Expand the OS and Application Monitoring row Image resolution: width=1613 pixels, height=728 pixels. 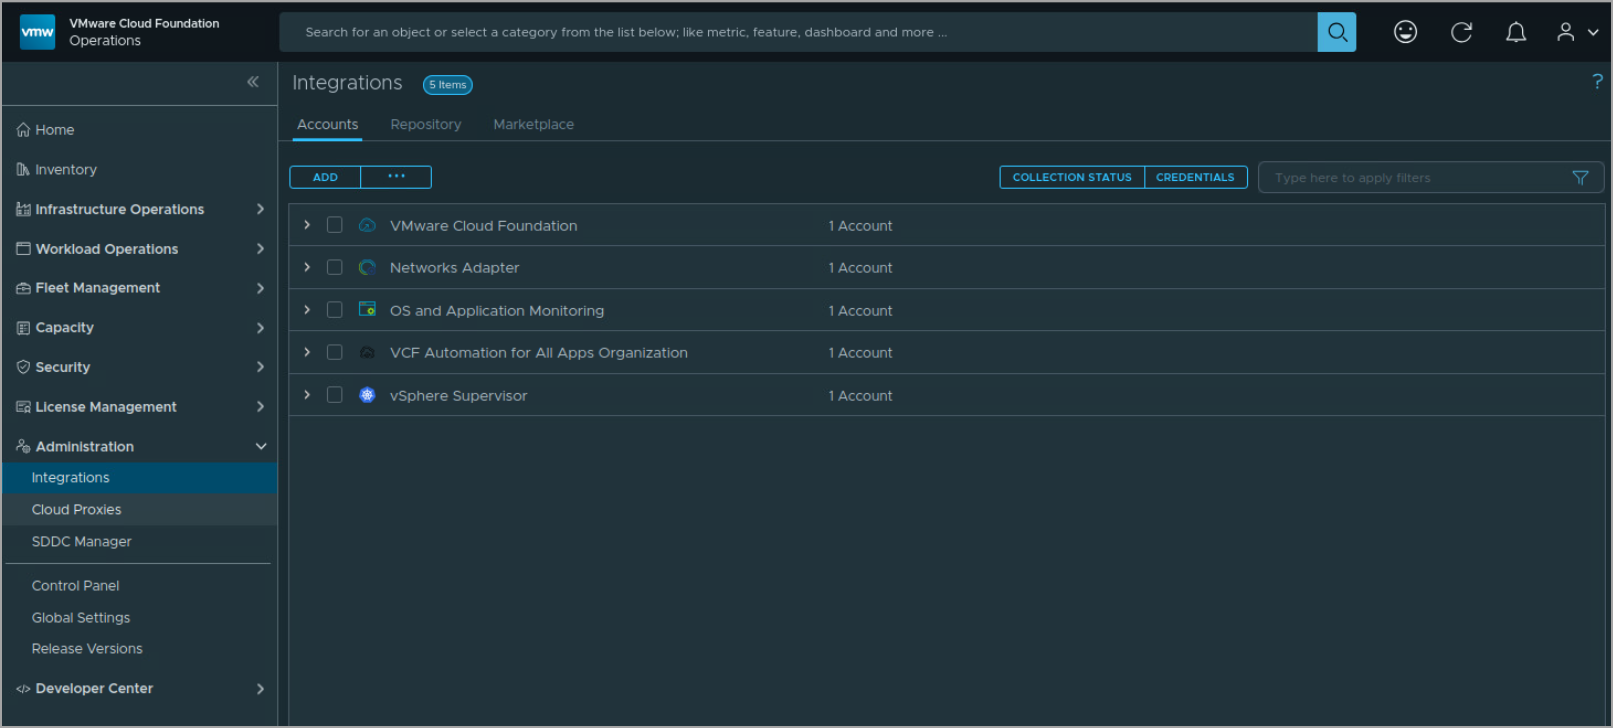(x=307, y=310)
